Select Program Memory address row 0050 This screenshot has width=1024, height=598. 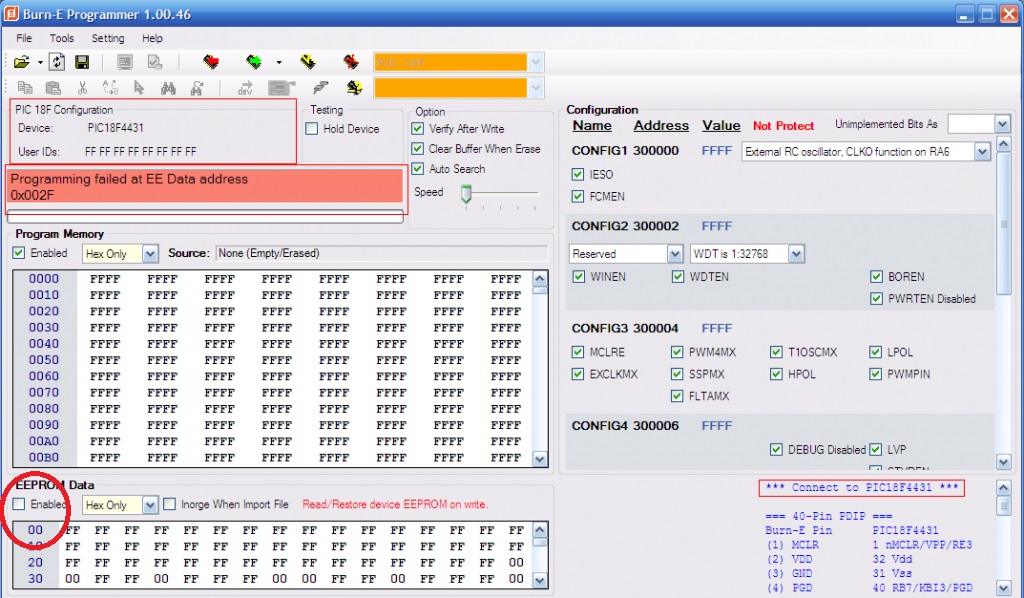click(x=43, y=360)
